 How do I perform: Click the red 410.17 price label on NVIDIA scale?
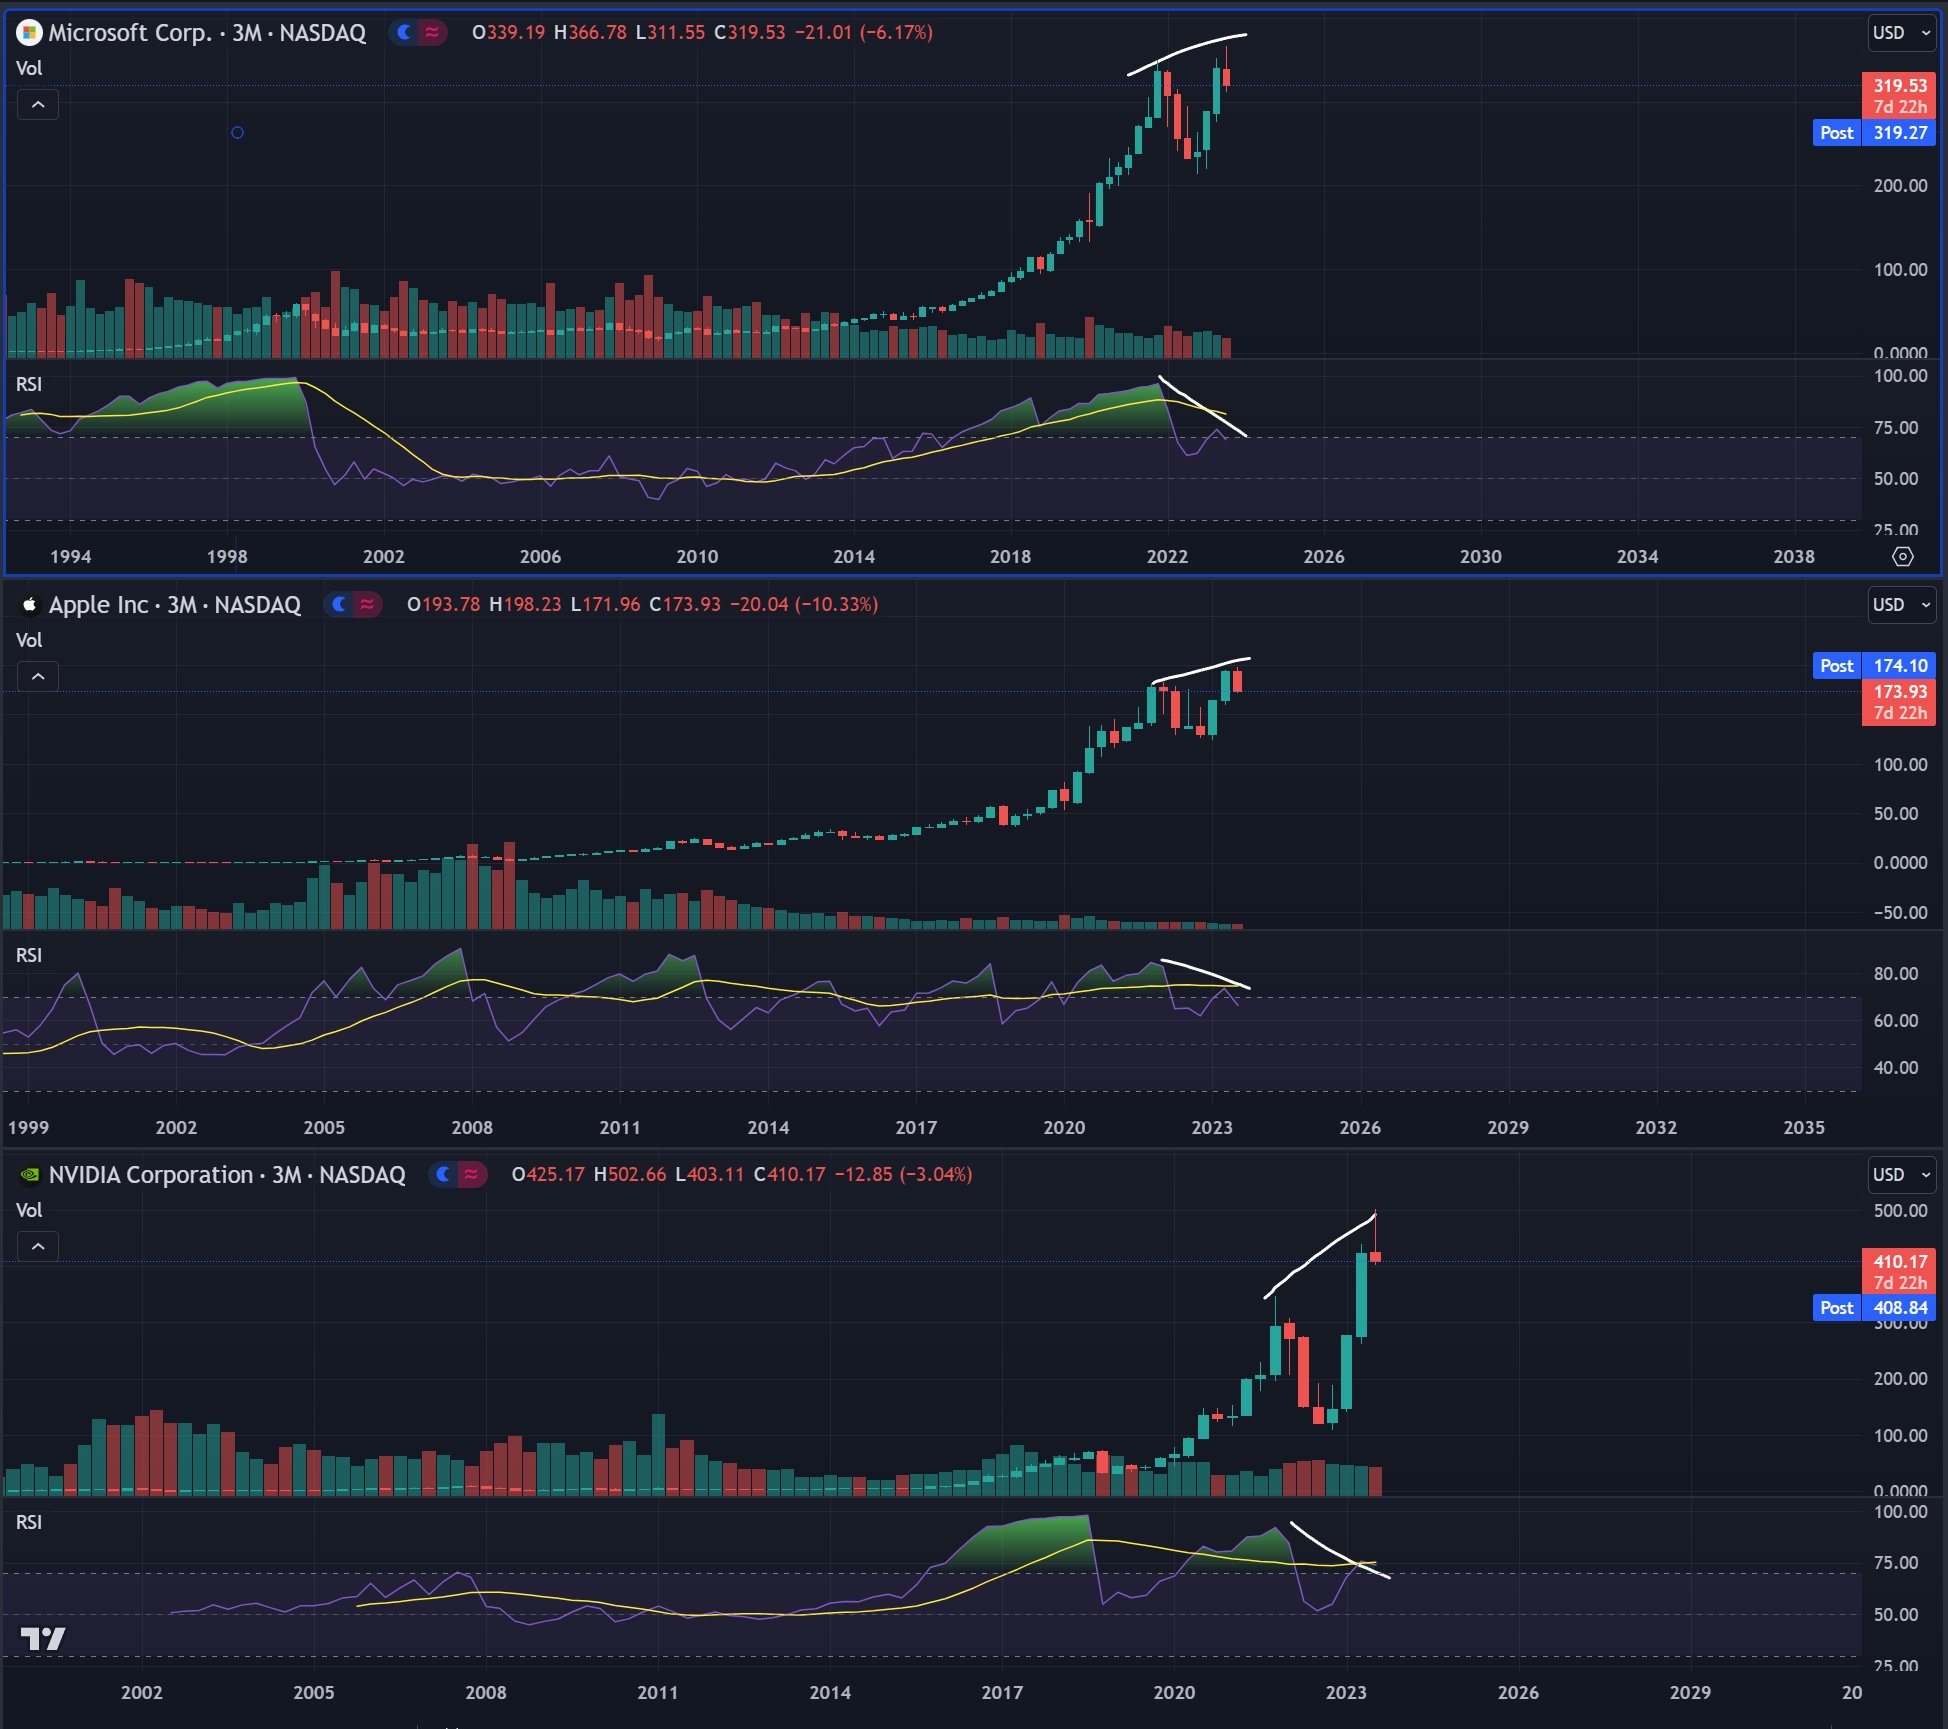[1898, 1262]
